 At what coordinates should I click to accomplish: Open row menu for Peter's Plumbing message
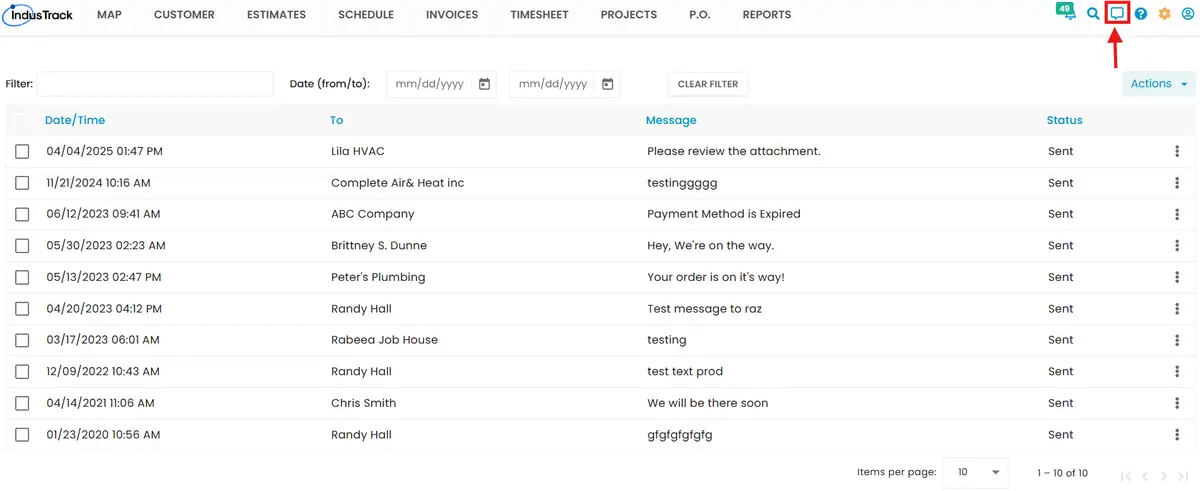(1177, 277)
